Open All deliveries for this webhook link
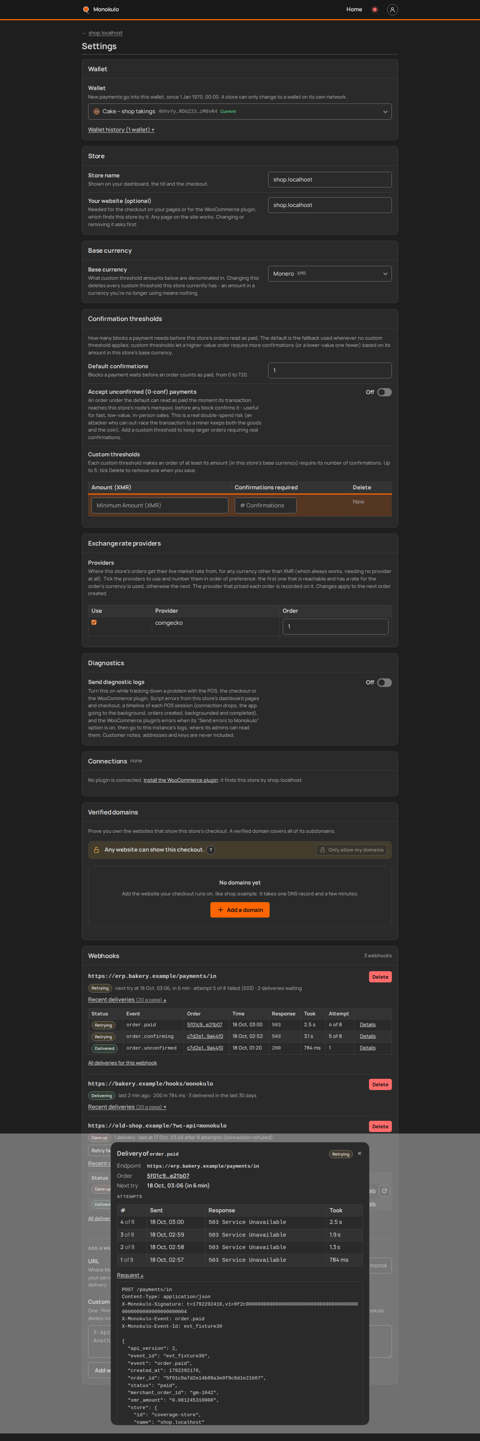This screenshot has width=480, height=1441. point(122,1062)
